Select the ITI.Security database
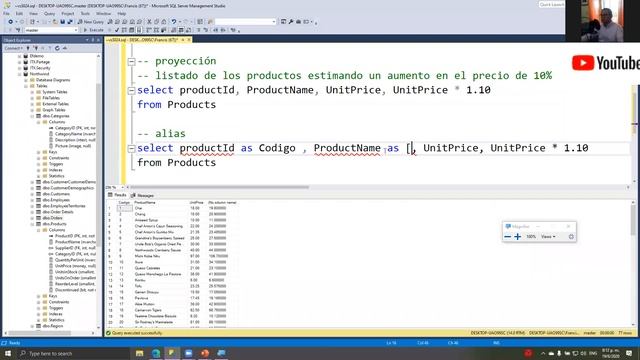 pyautogui.click(x=40, y=68)
